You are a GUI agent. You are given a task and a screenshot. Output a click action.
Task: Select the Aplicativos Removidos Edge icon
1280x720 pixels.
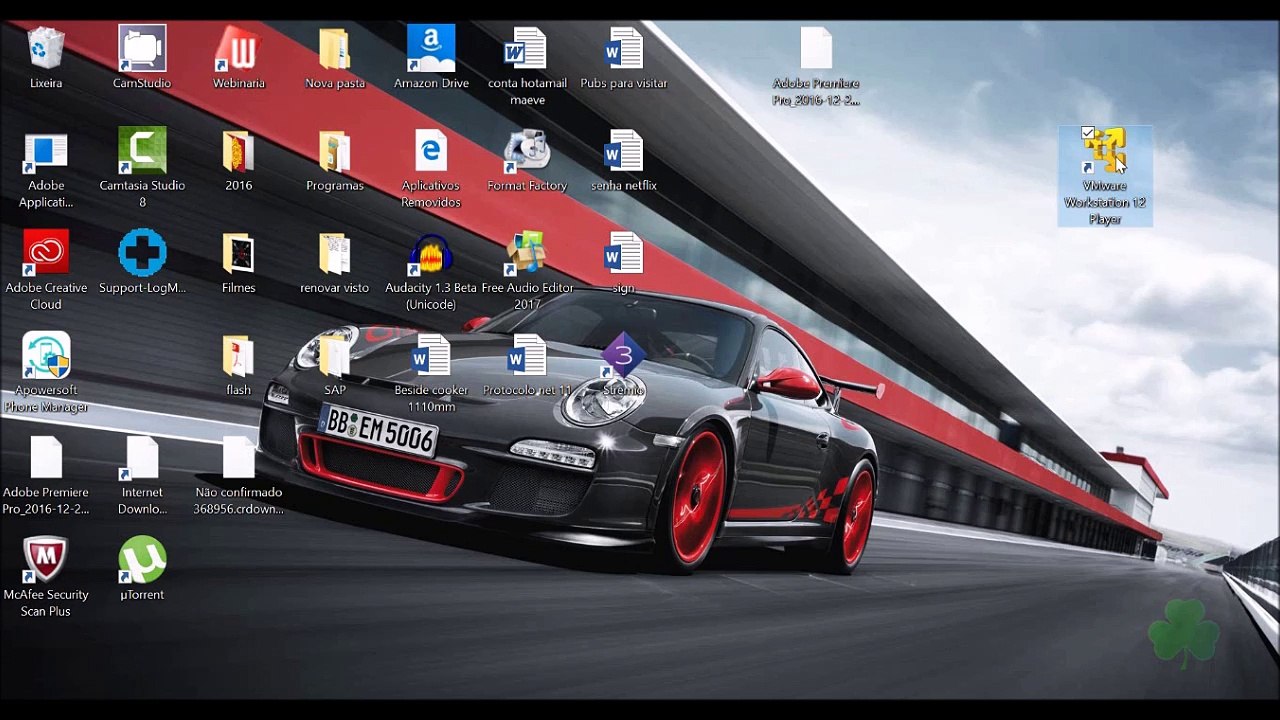(431, 151)
